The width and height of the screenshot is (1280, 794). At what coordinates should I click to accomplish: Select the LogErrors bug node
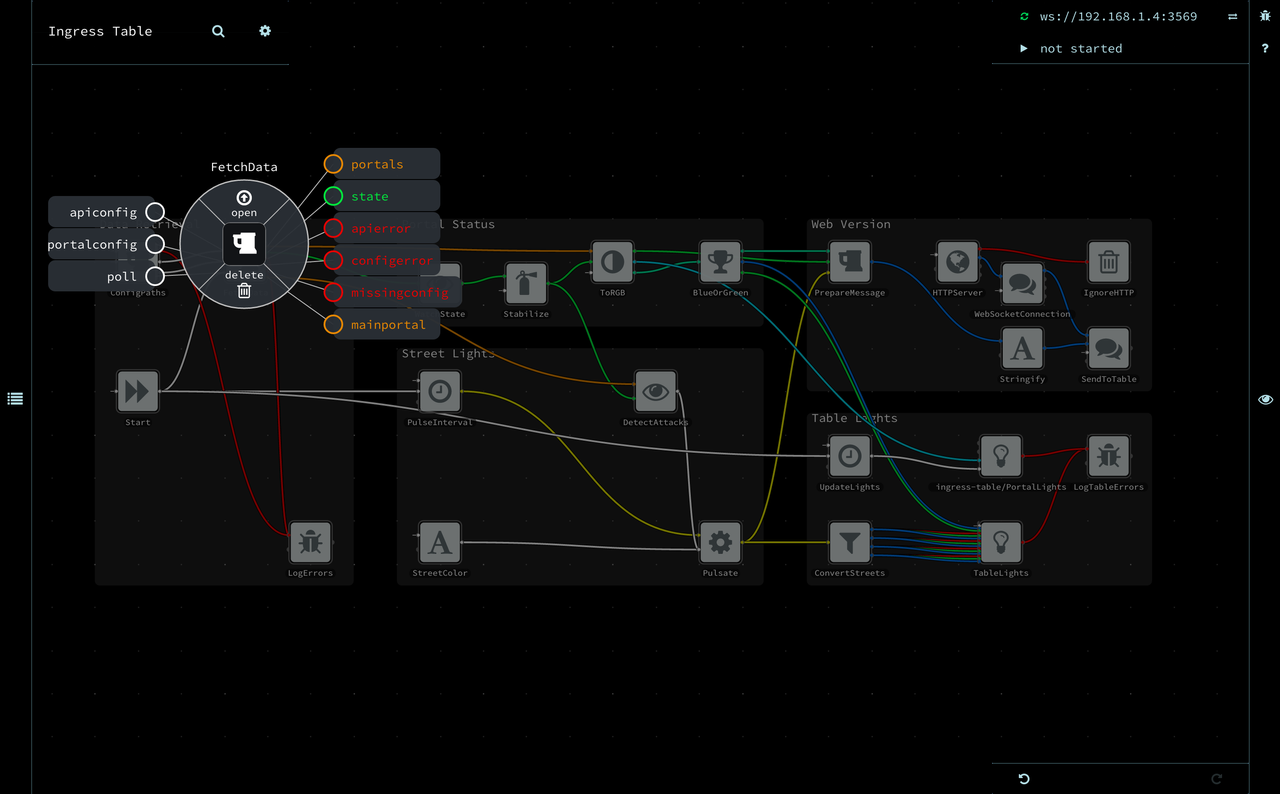tap(310, 543)
